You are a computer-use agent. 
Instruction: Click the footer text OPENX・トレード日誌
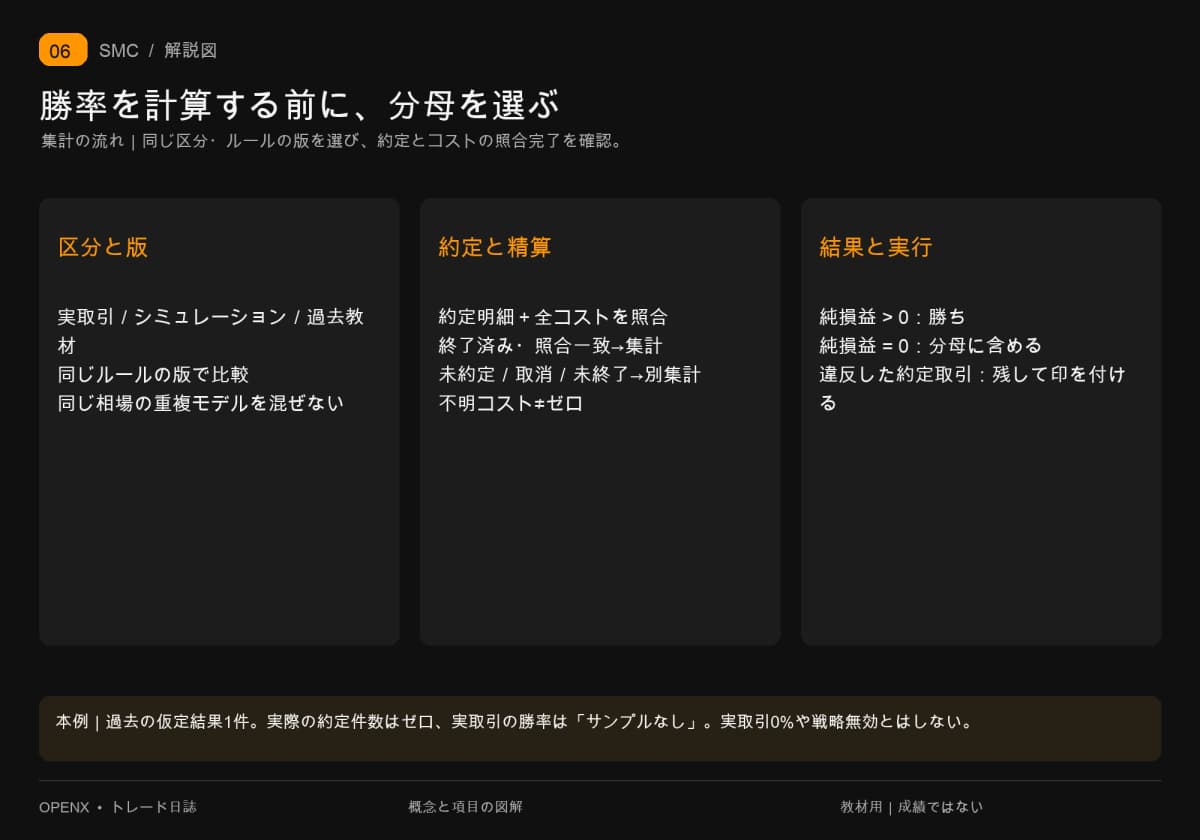click(x=118, y=807)
